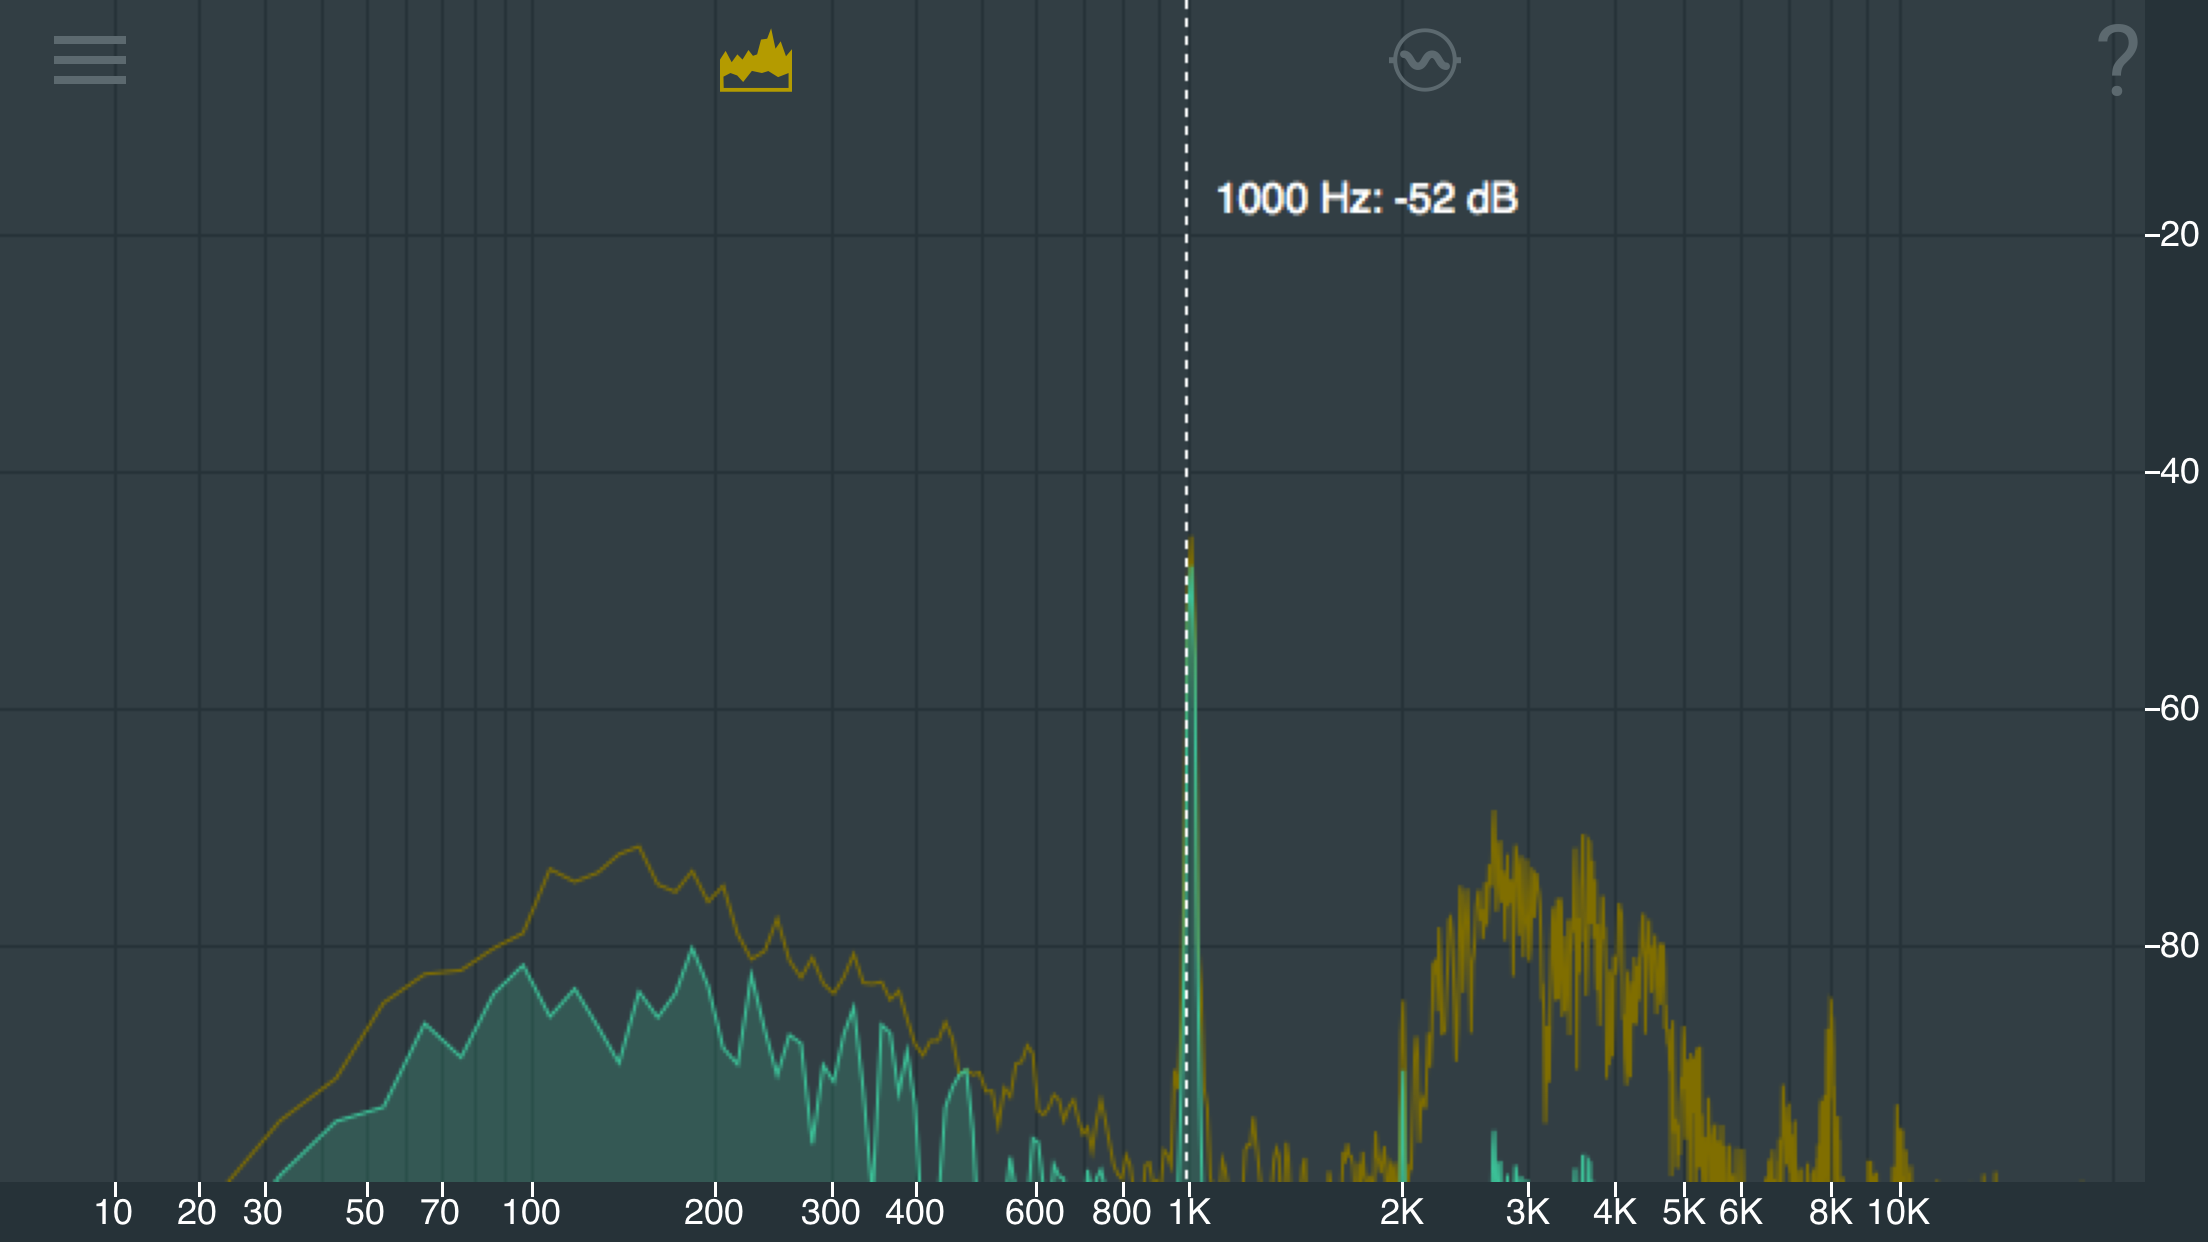The height and width of the screenshot is (1242, 2208).
Task: Click the 100 frequency axis label
Action: (x=530, y=1212)
